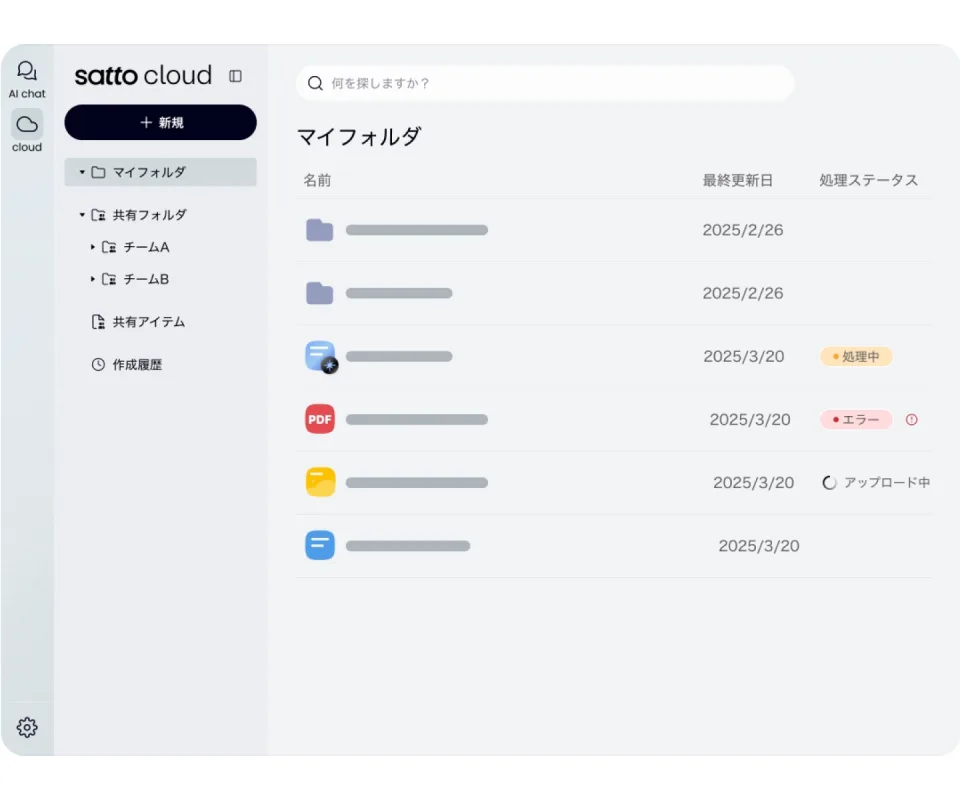The height and width of the screenshot is (800, 960).
Task: Click the アップロード中 status text
Action: (x=887, y=482)
